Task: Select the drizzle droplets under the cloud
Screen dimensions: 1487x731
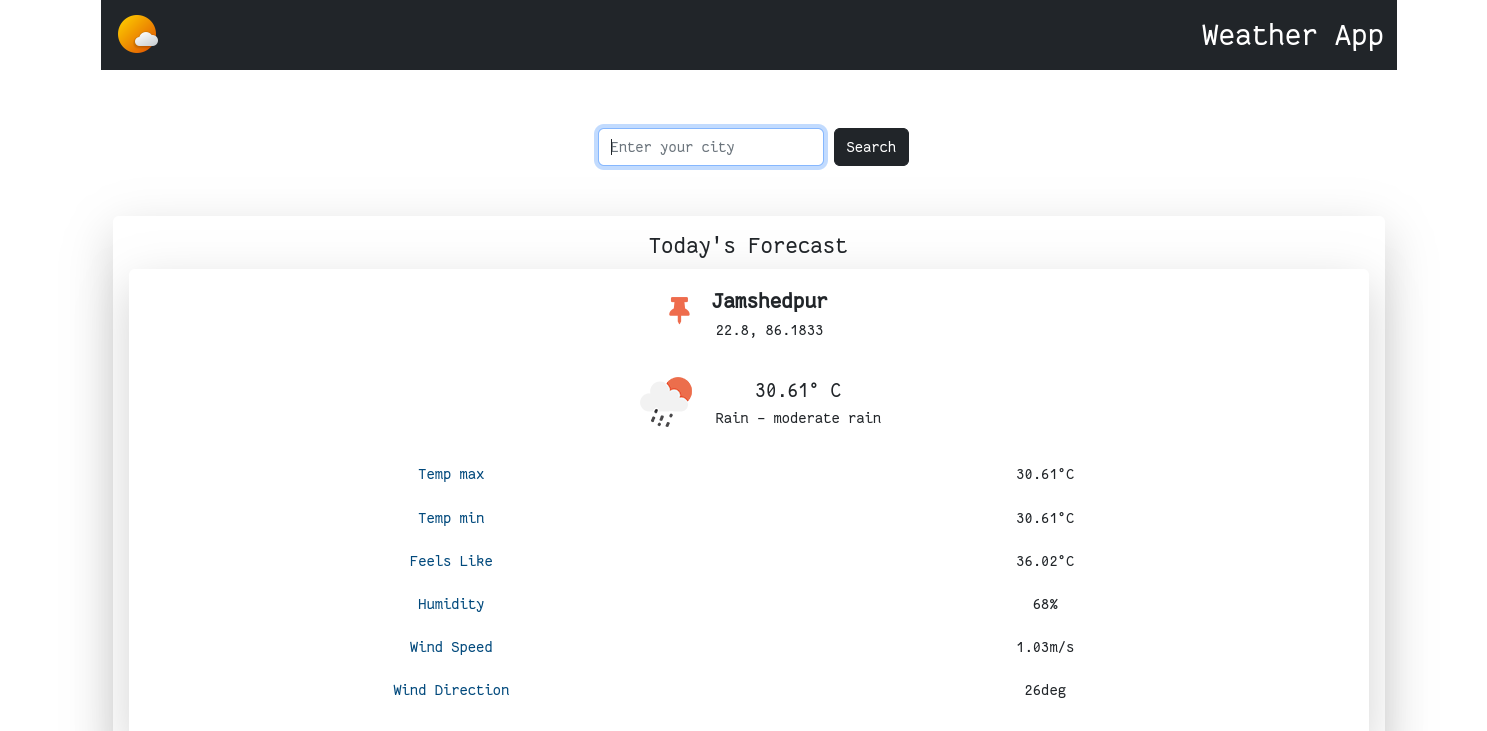Action: 660,418
